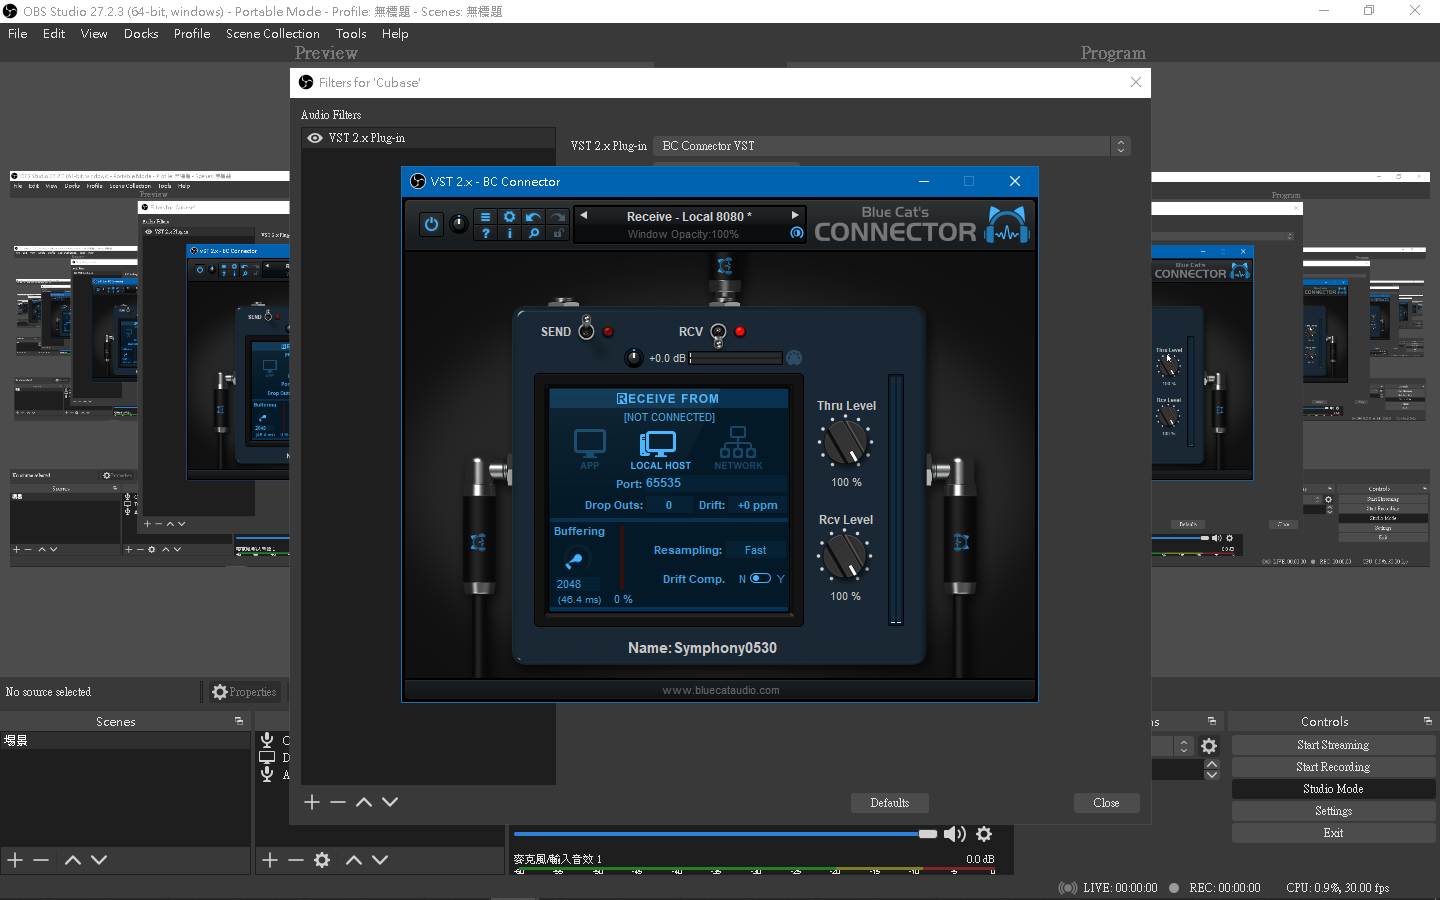Click the Close button at Filters dialog bottom
Viewport: 1440px width, 900px height.
(x=1106, y=803)
